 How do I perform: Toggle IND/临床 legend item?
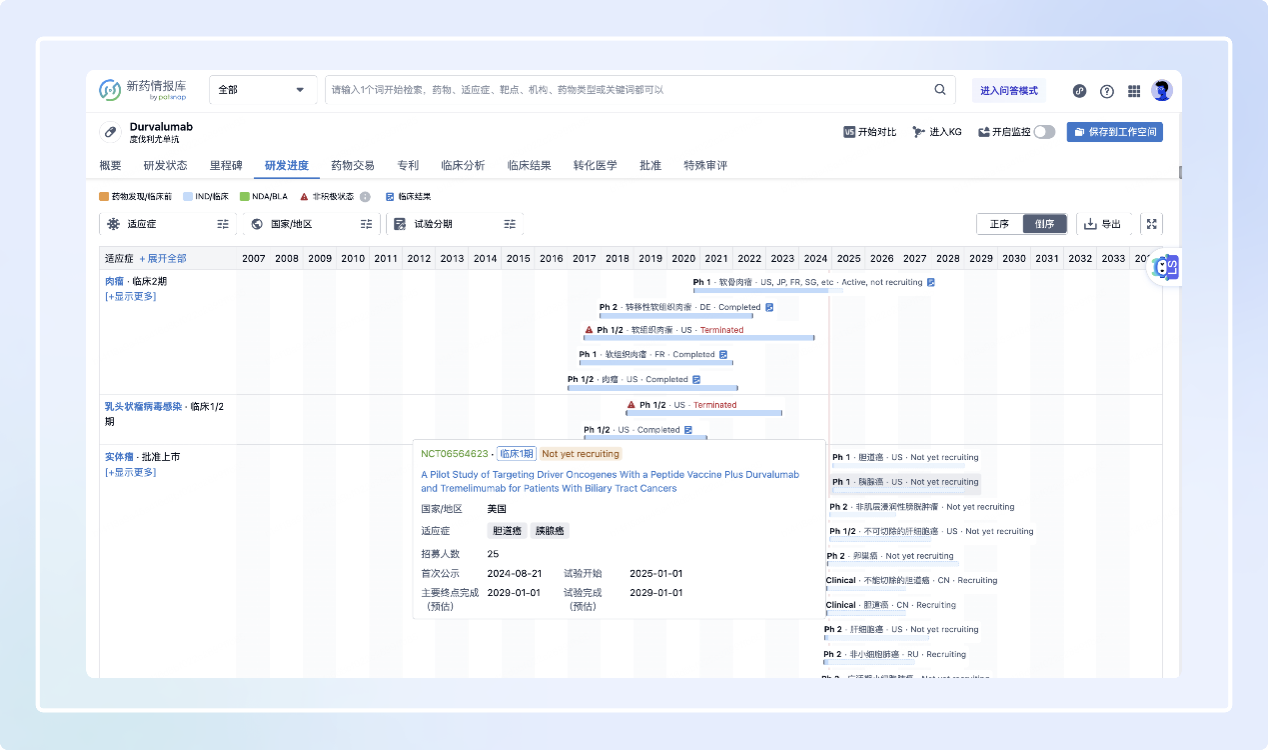tap(206, 197)
